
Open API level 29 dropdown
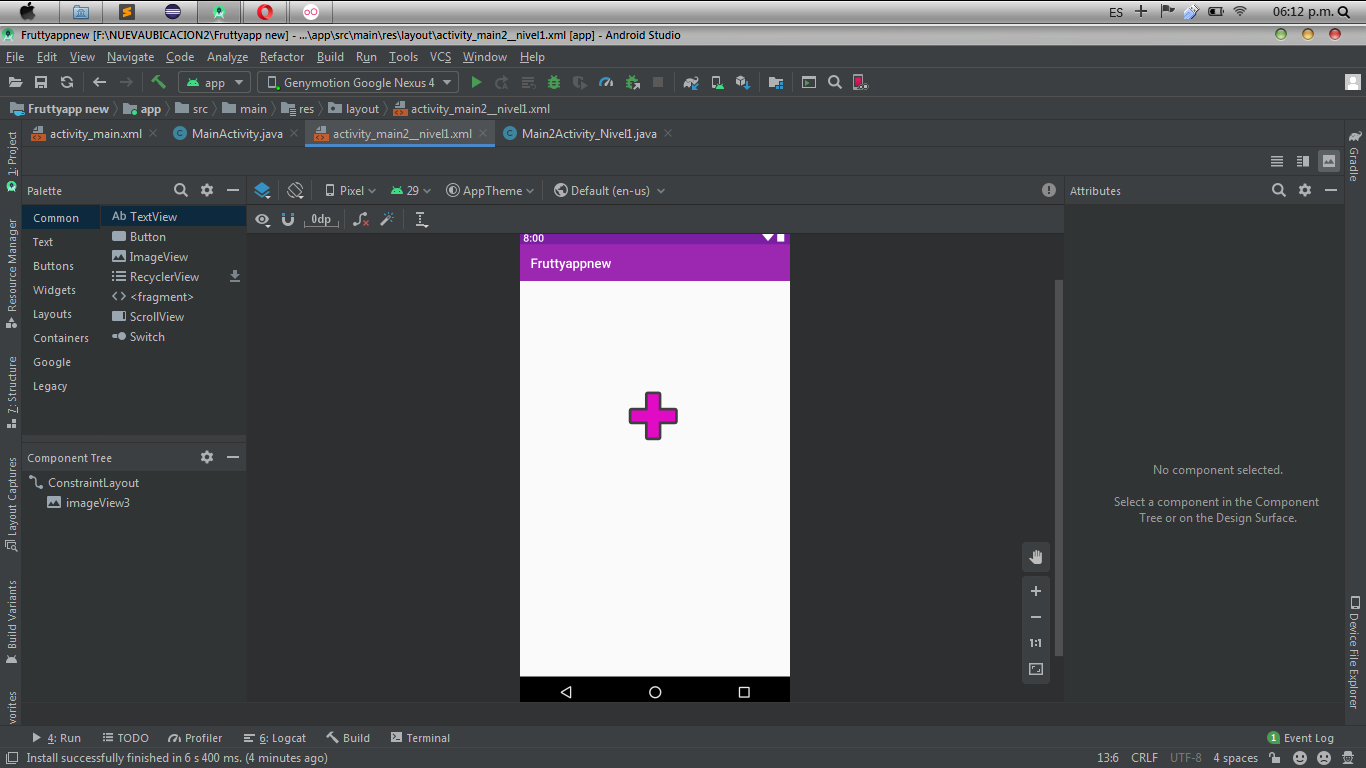(411, 190)
